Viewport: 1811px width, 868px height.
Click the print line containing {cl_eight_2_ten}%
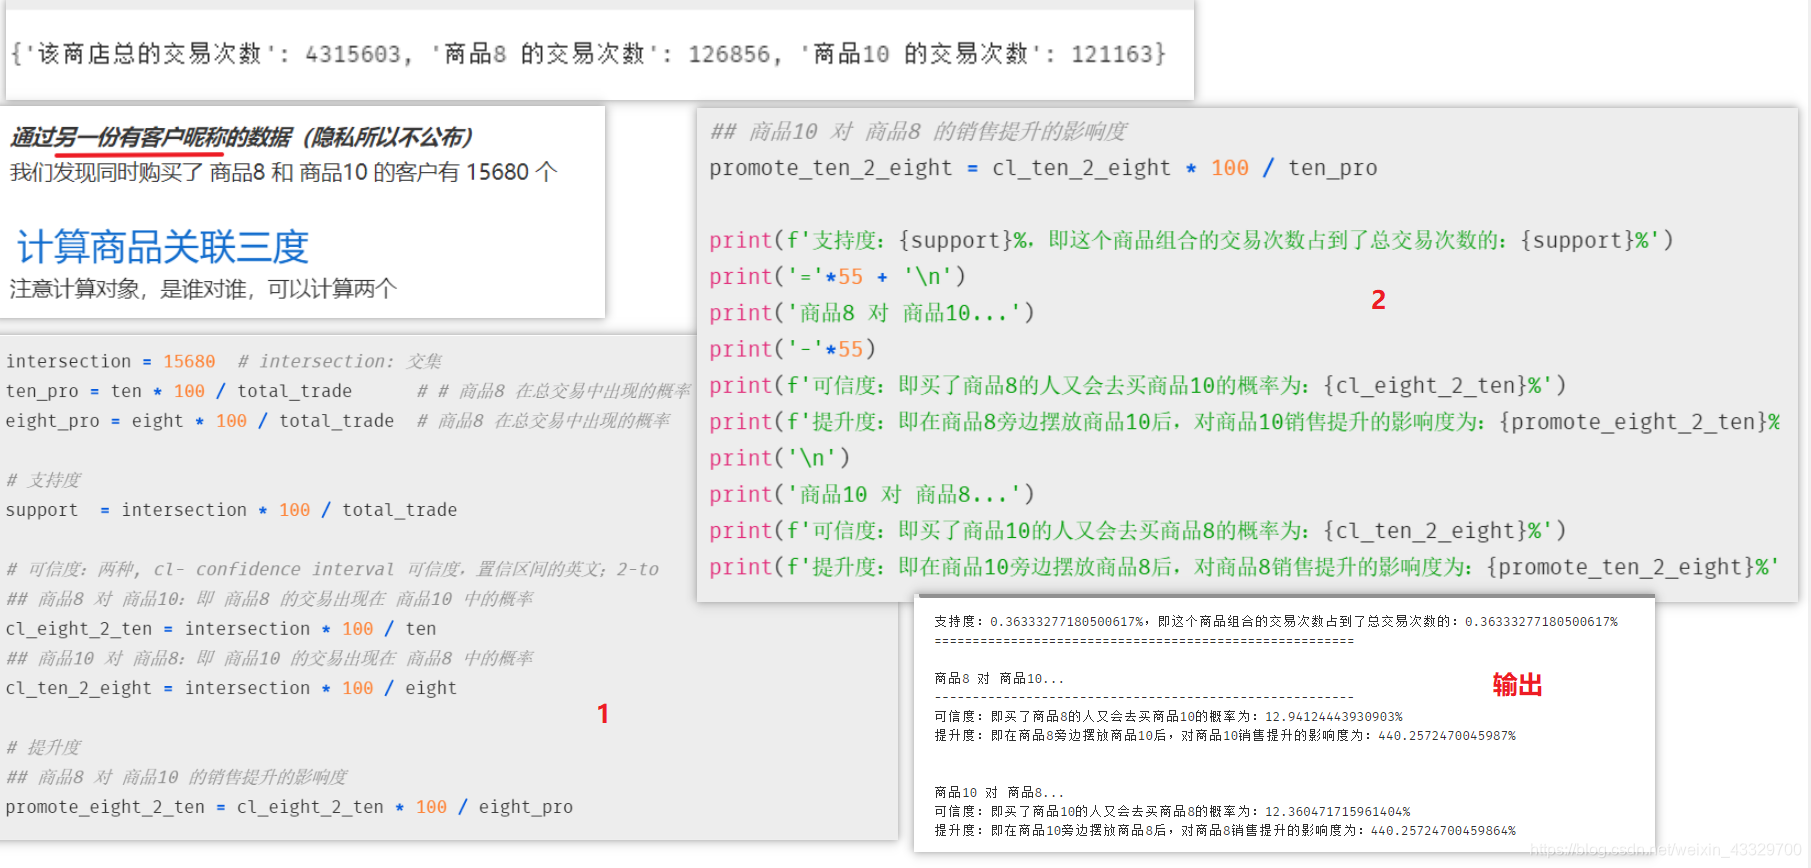1137,386
